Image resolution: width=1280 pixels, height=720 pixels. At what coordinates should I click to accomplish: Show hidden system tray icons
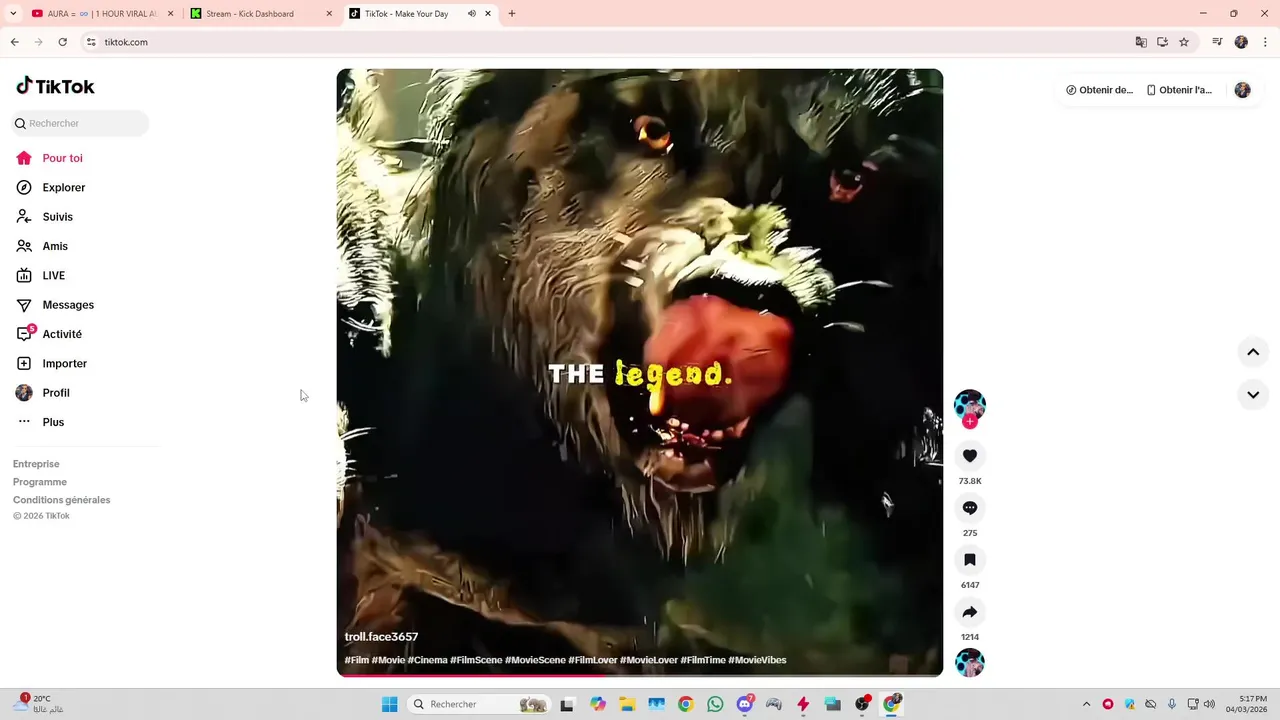1087,704
